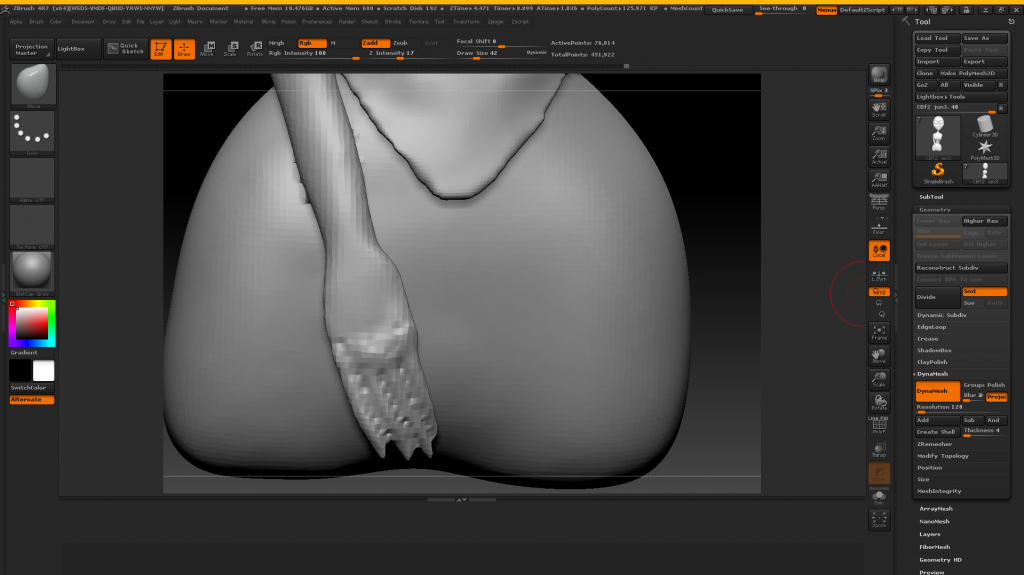Toggle Transp transparency mode
The width and height of the screenshot is (1024, 575).
[x=879, y=450]
